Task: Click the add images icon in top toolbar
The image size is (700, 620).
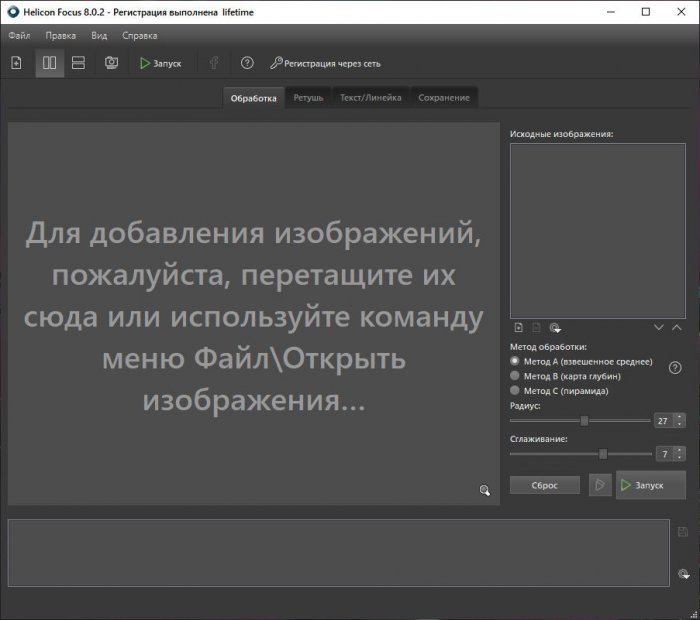Action: pyautogui.click(x=16, y=63)
